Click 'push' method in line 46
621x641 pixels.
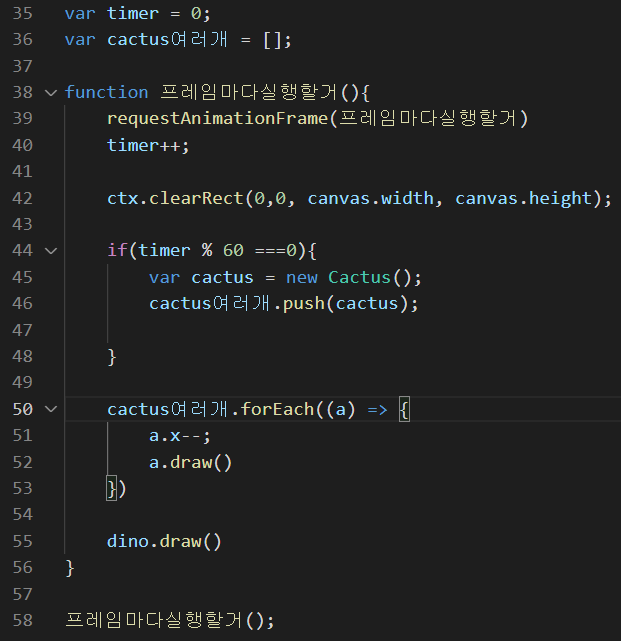coord(304,304)
